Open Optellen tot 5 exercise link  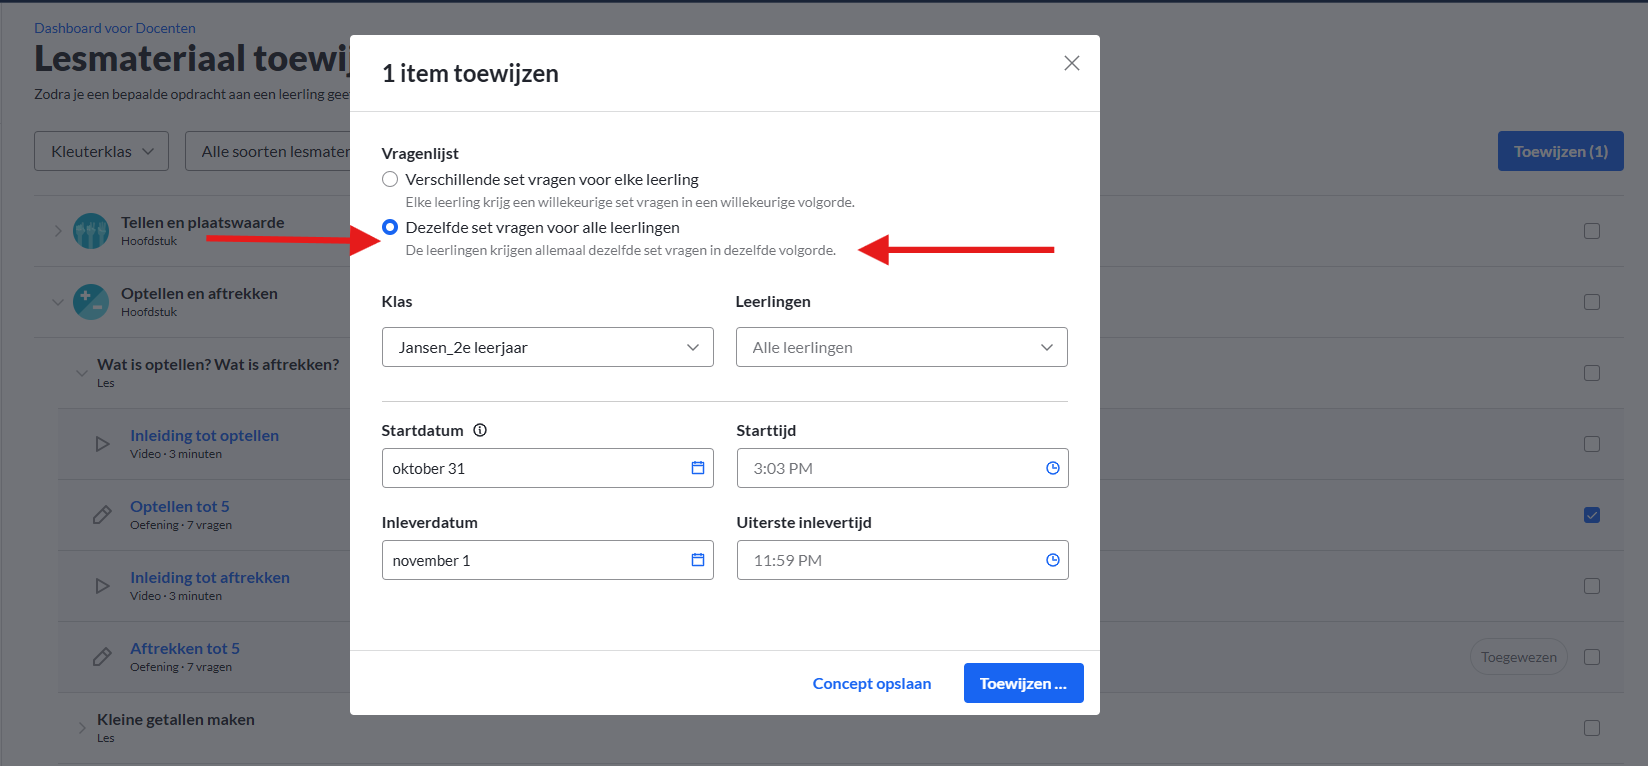(x=180, y=506)
